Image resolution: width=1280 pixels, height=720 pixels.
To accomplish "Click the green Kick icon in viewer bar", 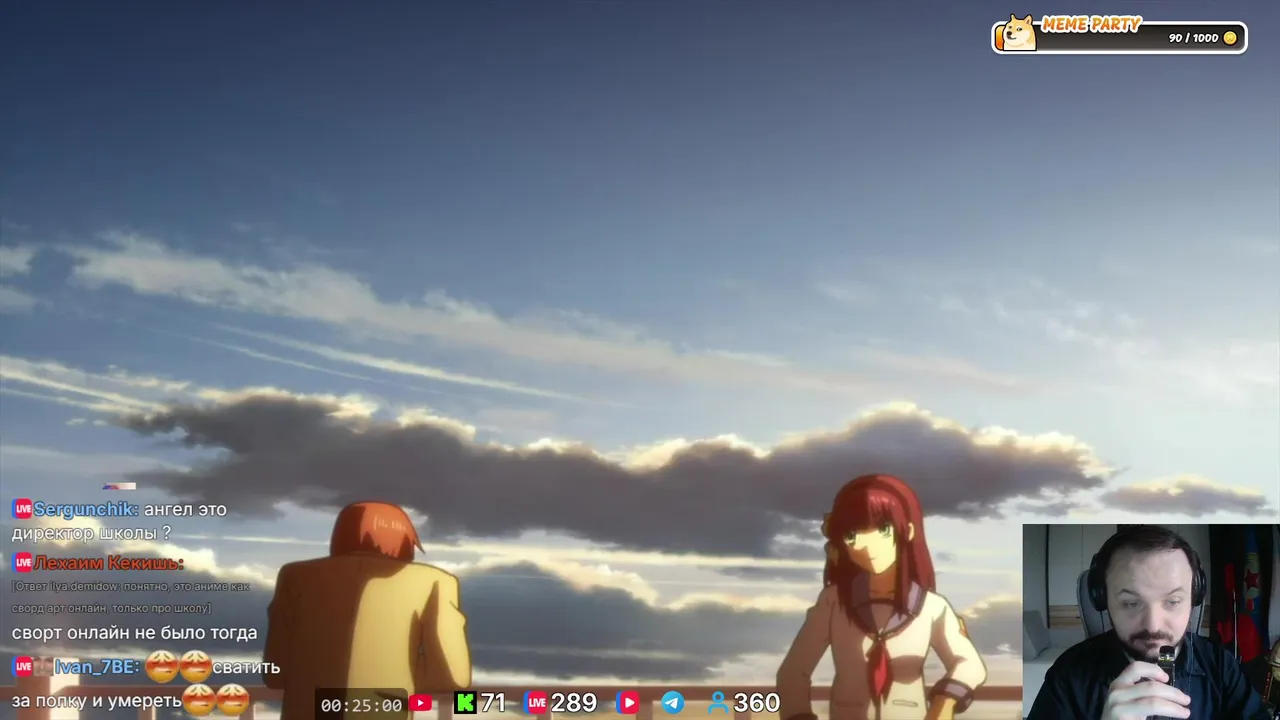I will point(465,703).
